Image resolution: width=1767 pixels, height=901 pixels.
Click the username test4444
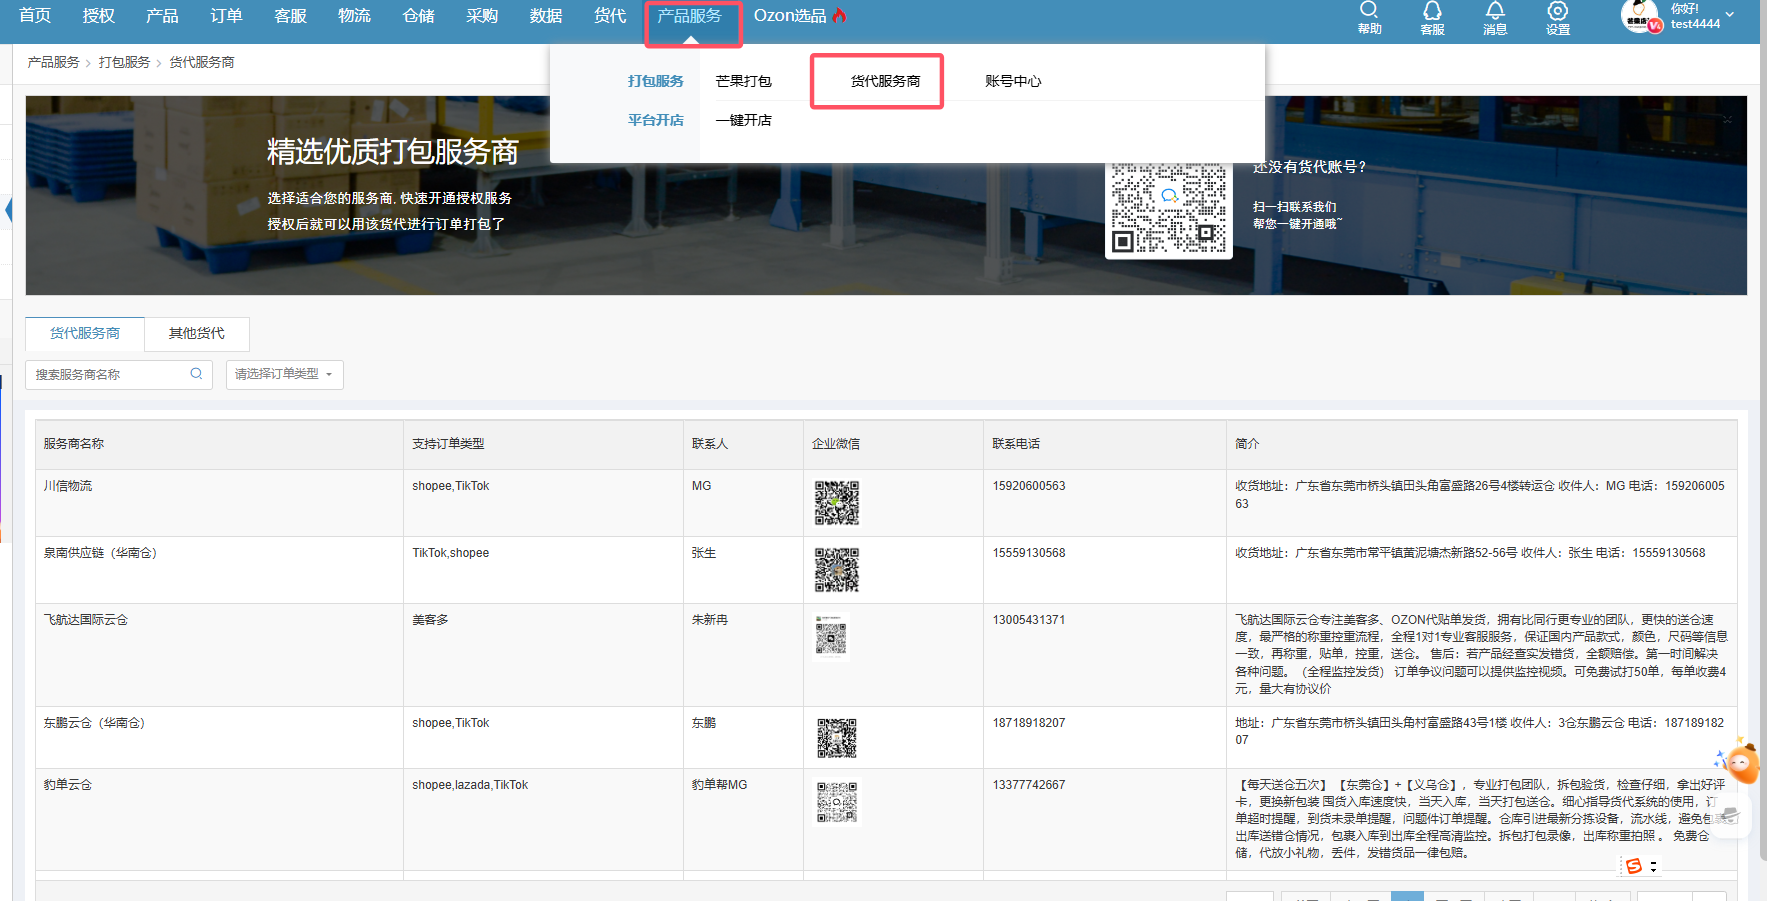click(1695, 24)
